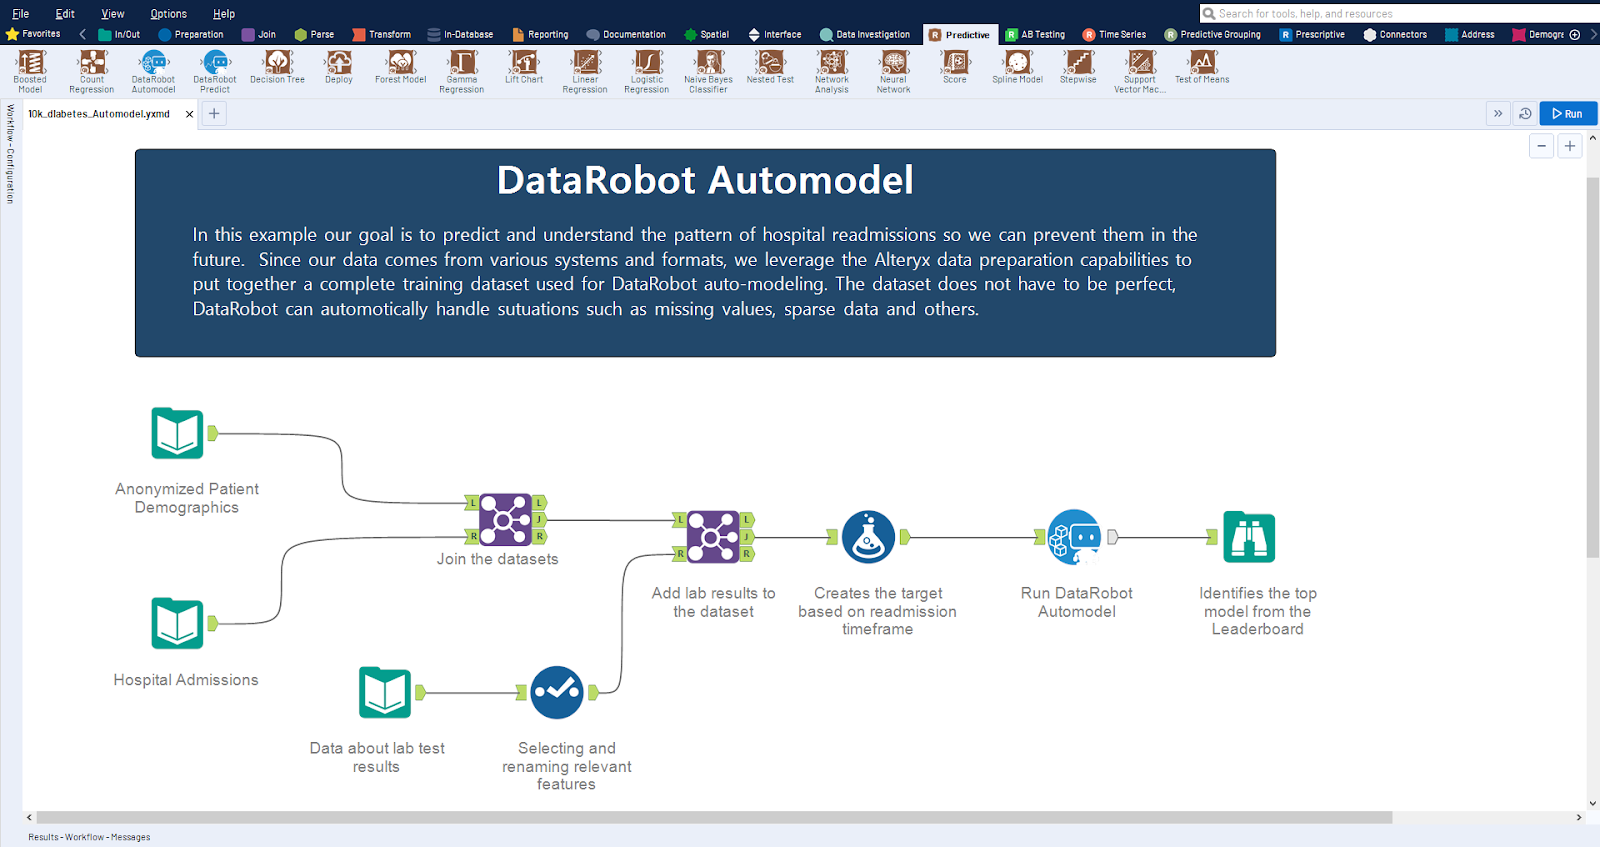This screenshot has width=1600, height=847.
Task: Zoom in on the canvas
Action: point(1570,146)
